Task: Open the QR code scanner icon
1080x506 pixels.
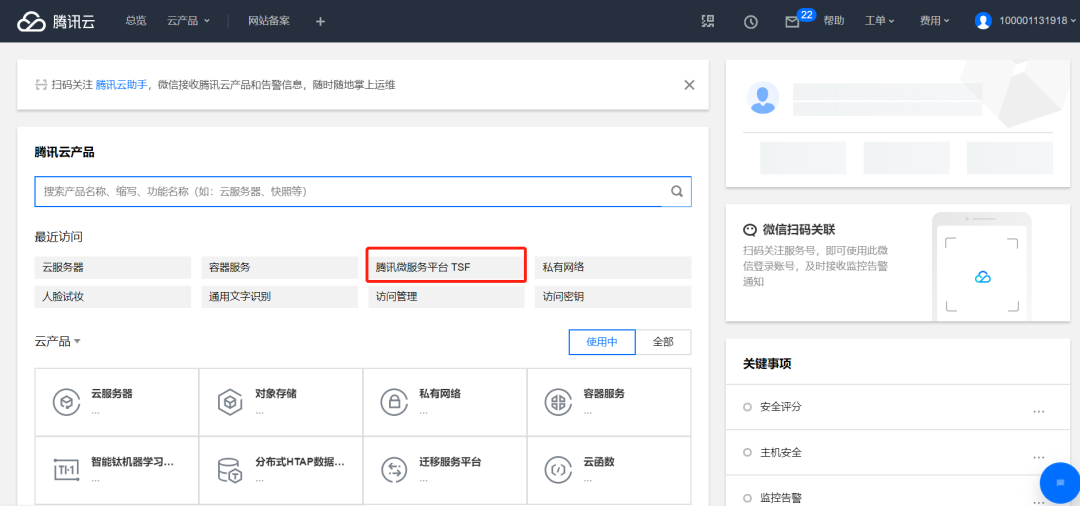Action: point(708,21)
